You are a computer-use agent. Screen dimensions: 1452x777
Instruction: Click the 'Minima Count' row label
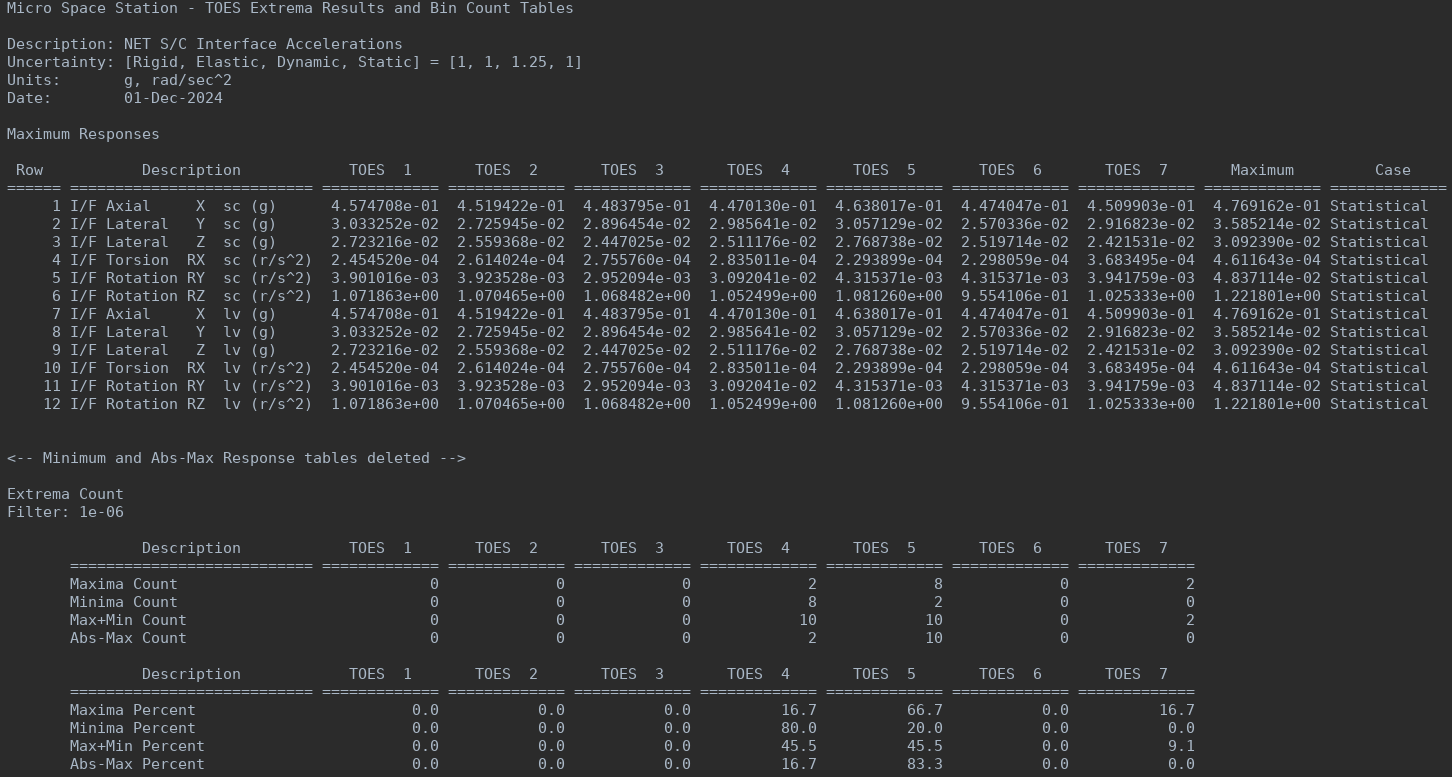coord(124,602)
